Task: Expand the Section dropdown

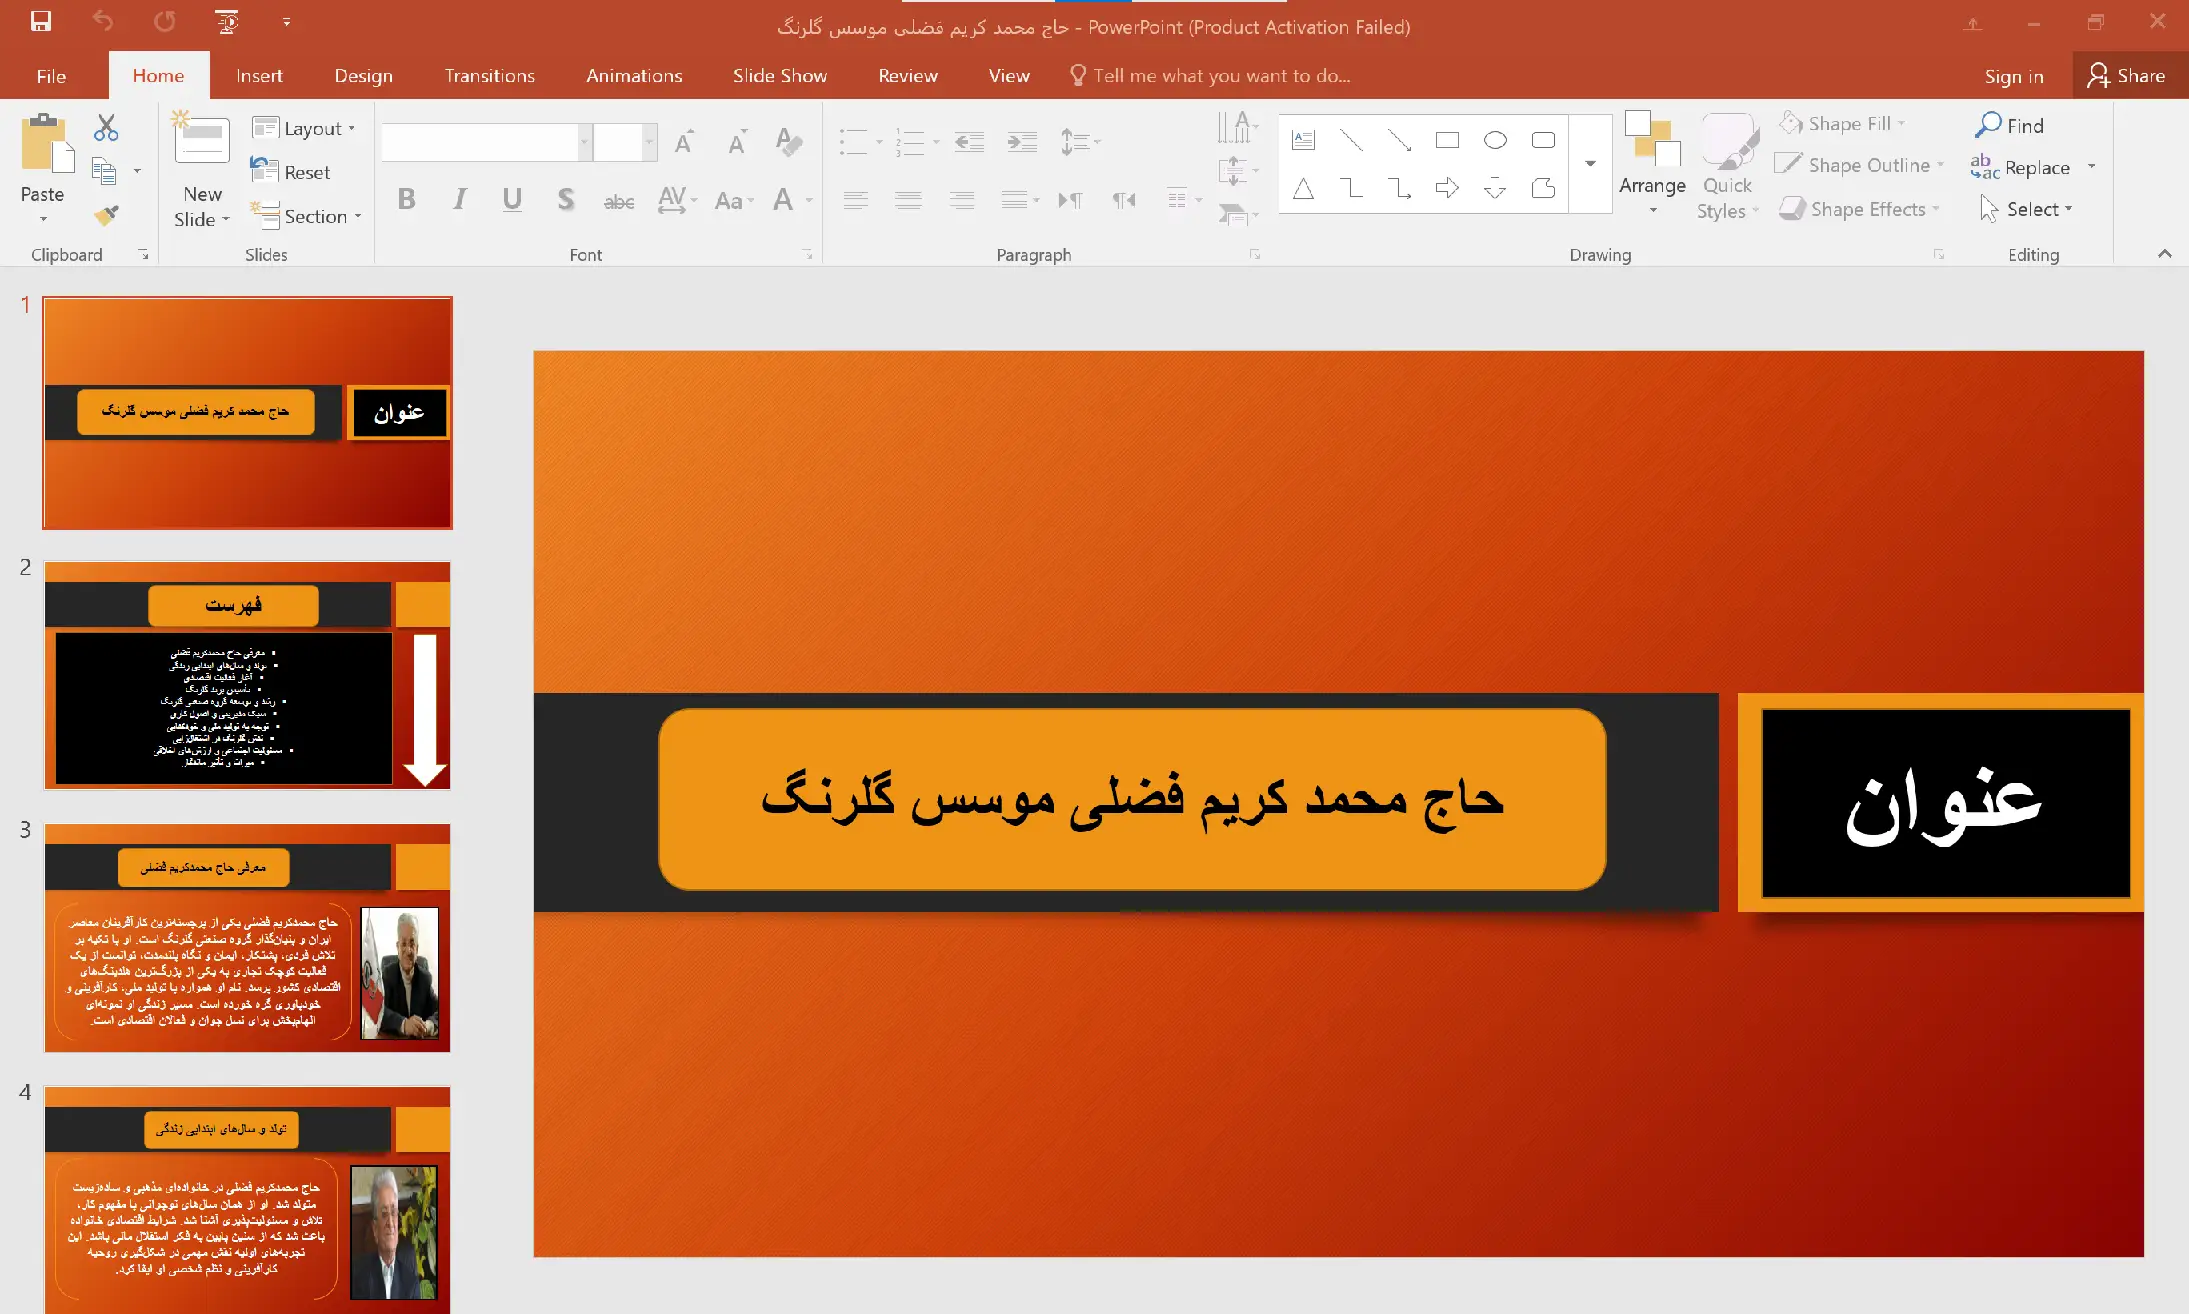Action: click(305, 216)
